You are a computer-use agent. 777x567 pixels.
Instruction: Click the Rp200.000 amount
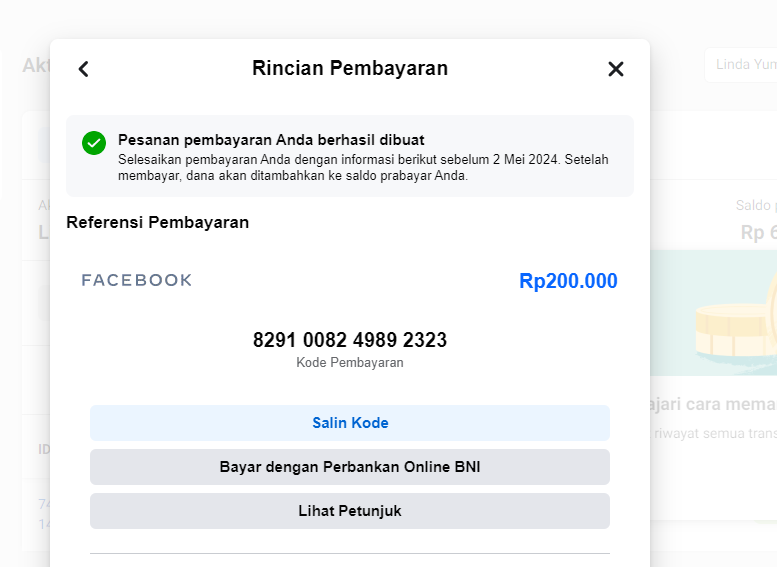point(568,281)
